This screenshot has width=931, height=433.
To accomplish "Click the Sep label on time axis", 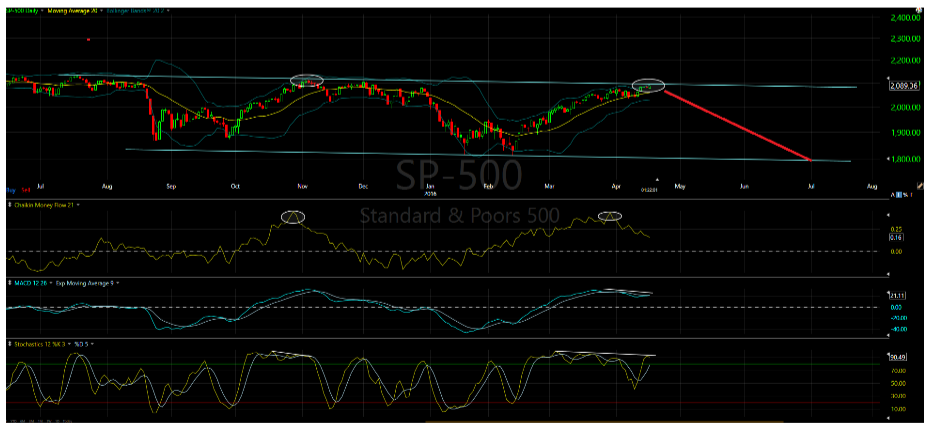I will click(171, 187).
